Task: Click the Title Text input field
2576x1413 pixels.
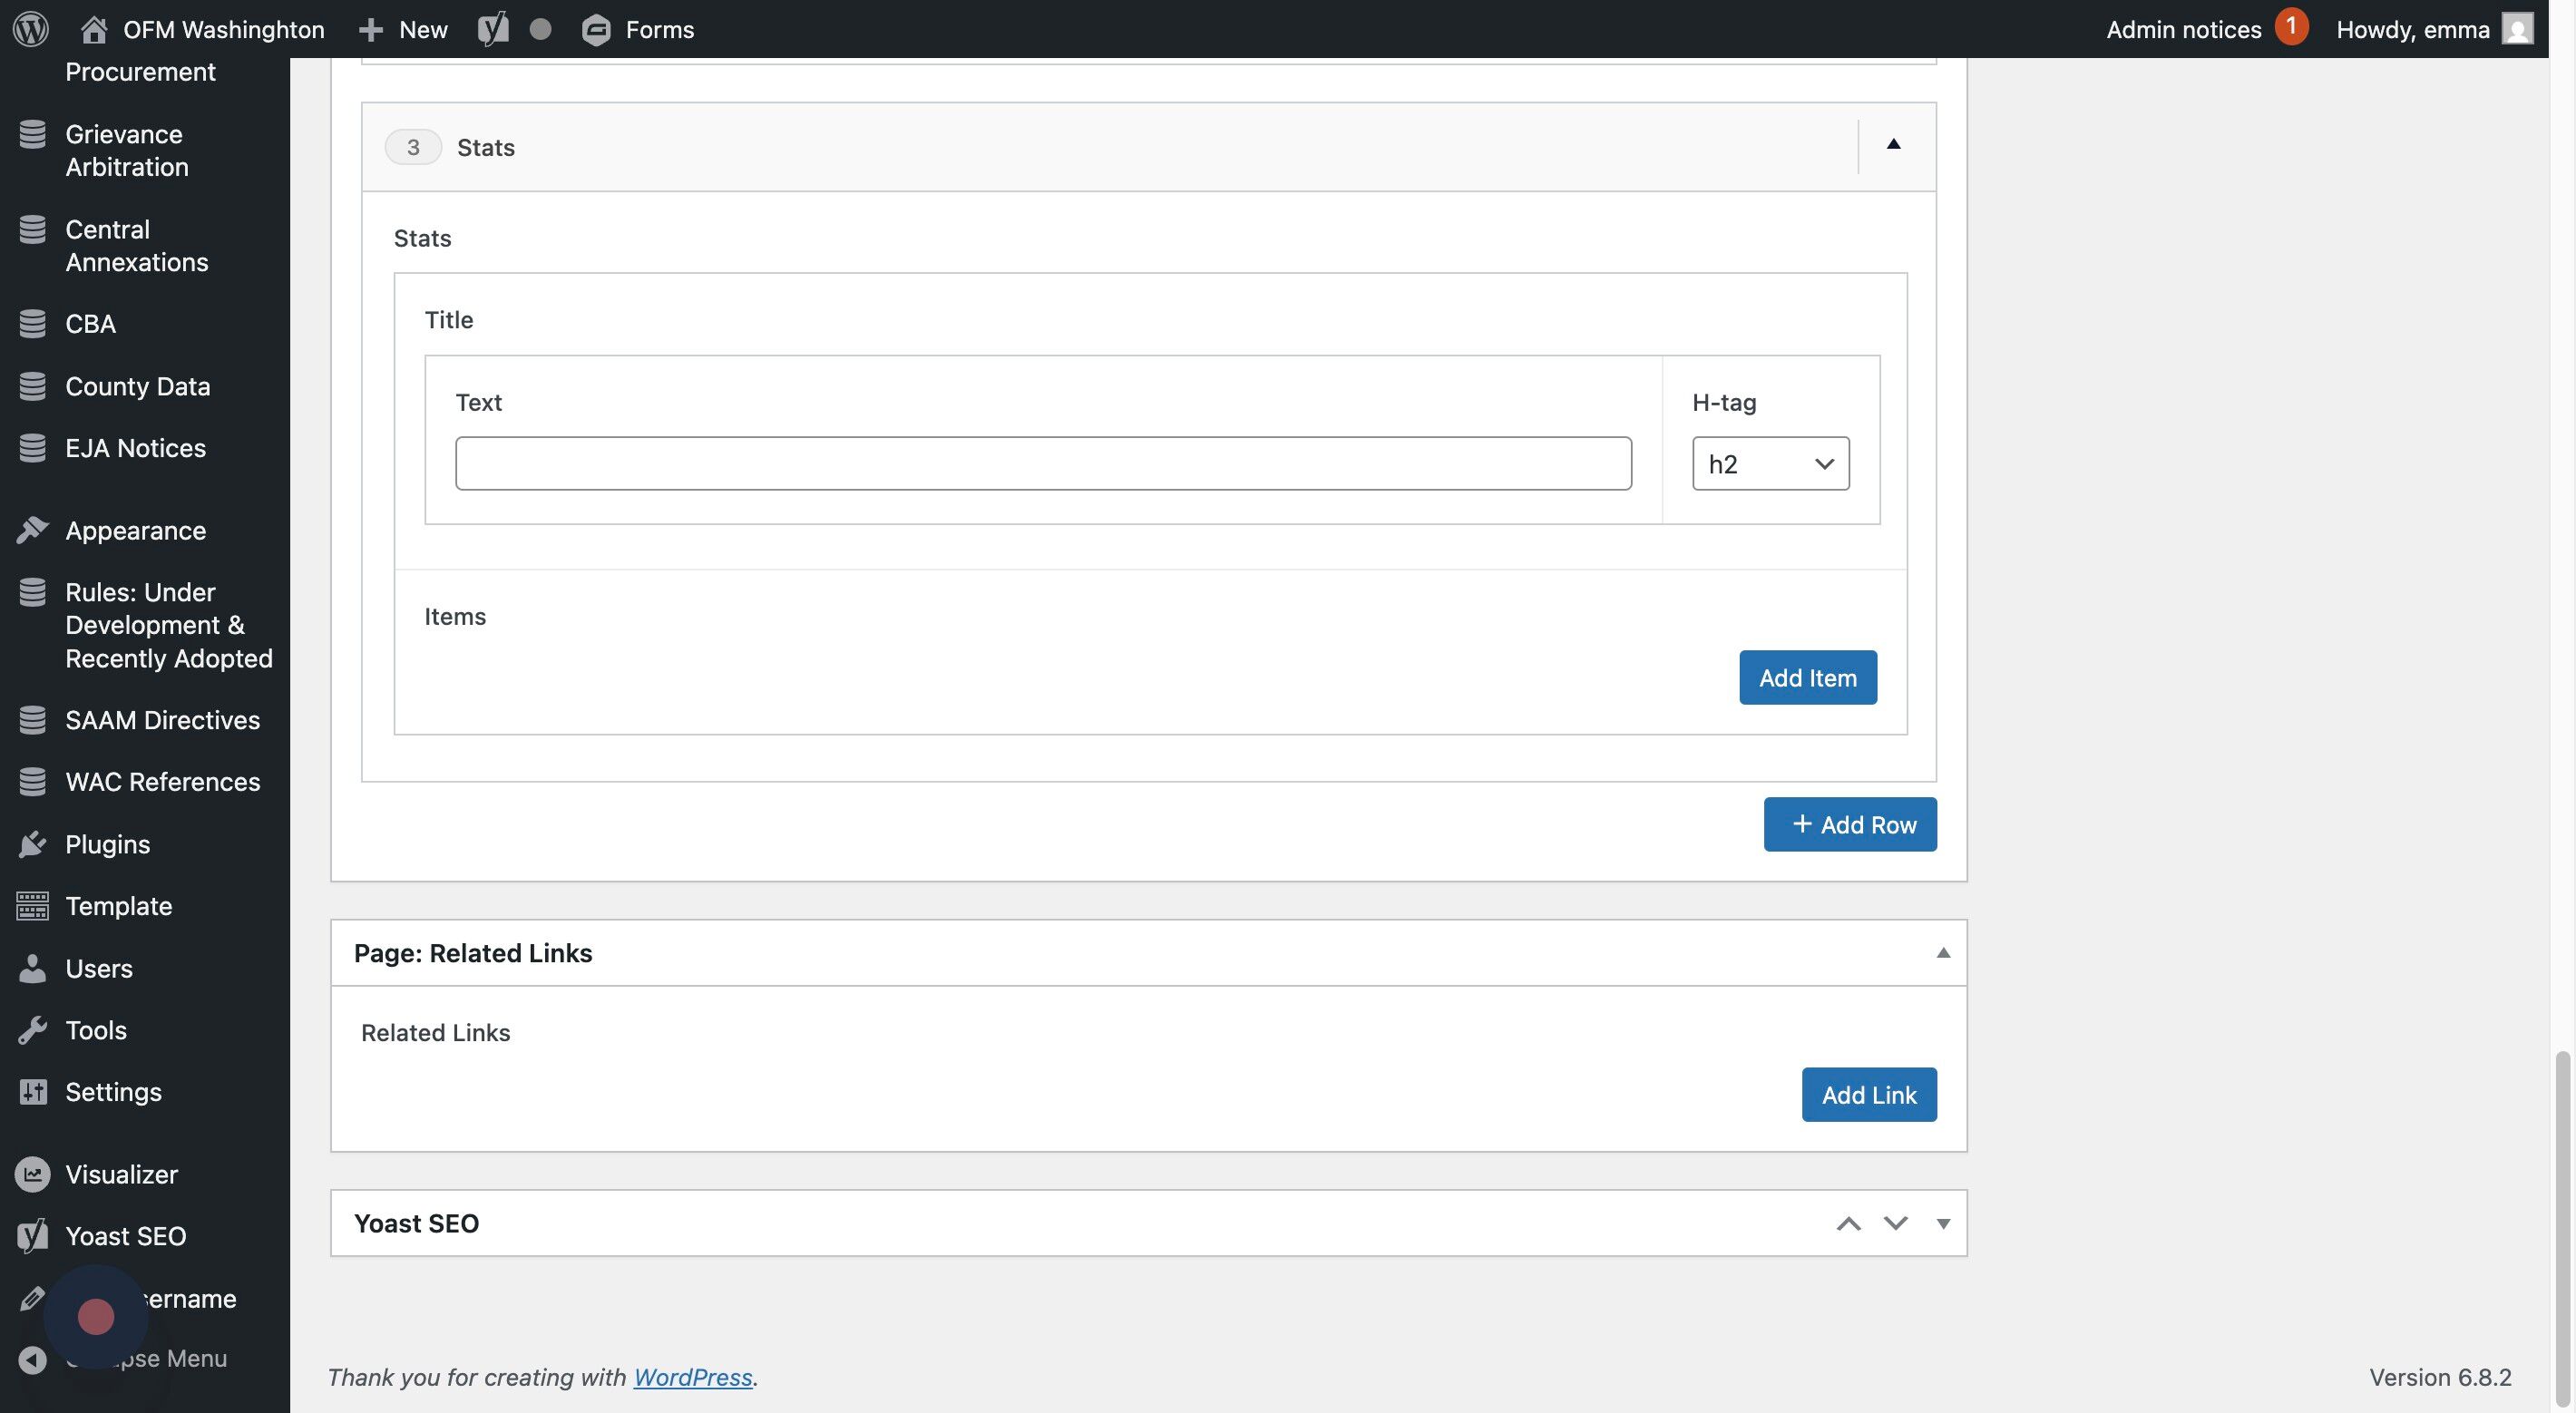Action: tap(1042, 464)
